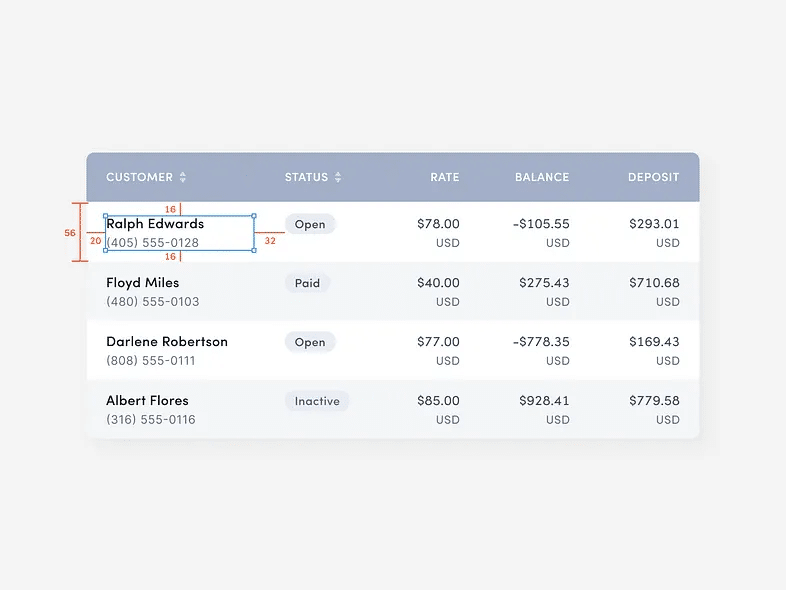
Task: Click the $710.68 deposit value
Action: [654, 283]
